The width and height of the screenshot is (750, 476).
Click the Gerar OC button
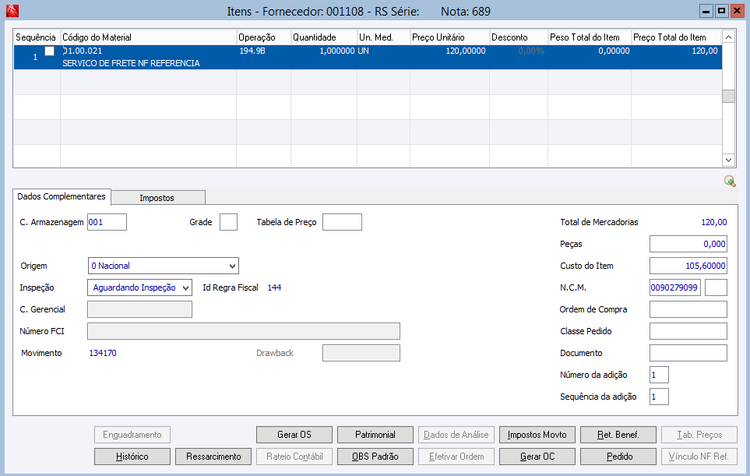tap(537, 456)
